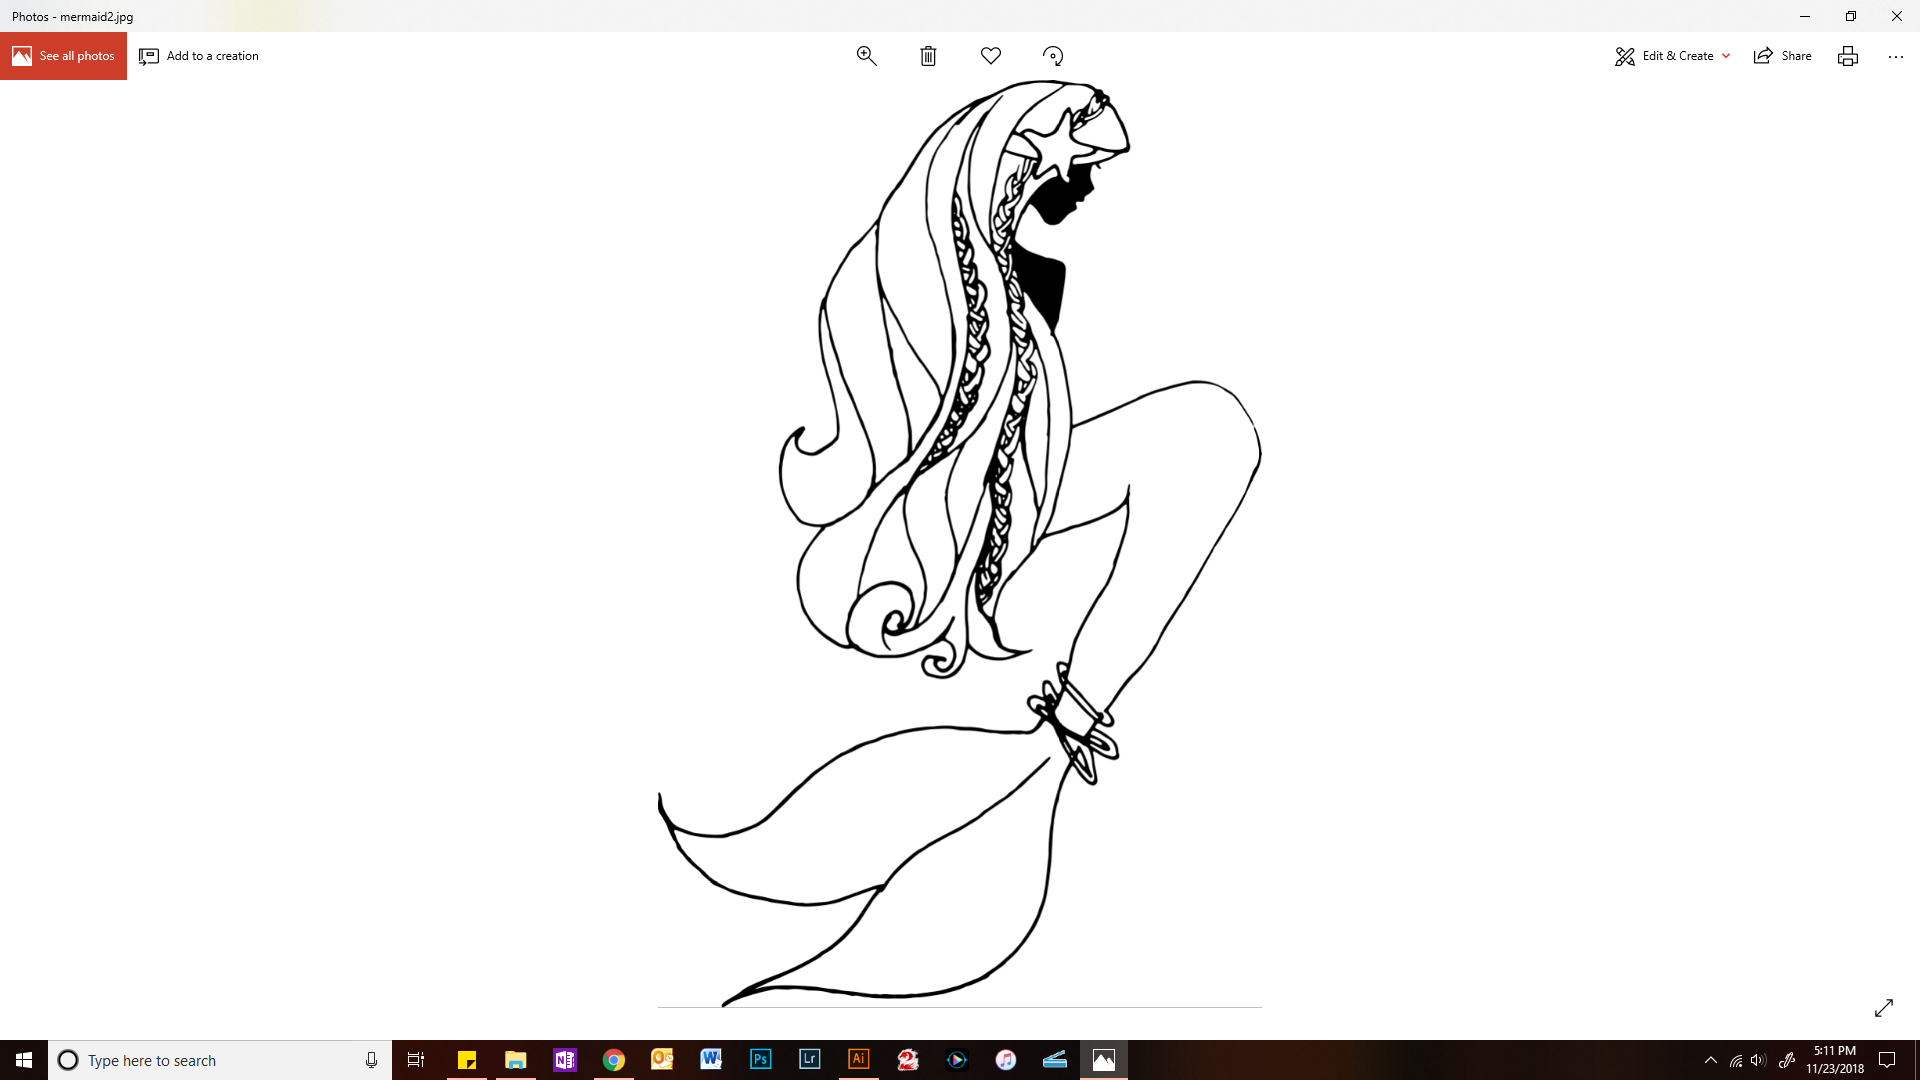Viewport: 1920px width, 1080px height.
Task: Launch Google Chrome
Action: point(613,1060)
